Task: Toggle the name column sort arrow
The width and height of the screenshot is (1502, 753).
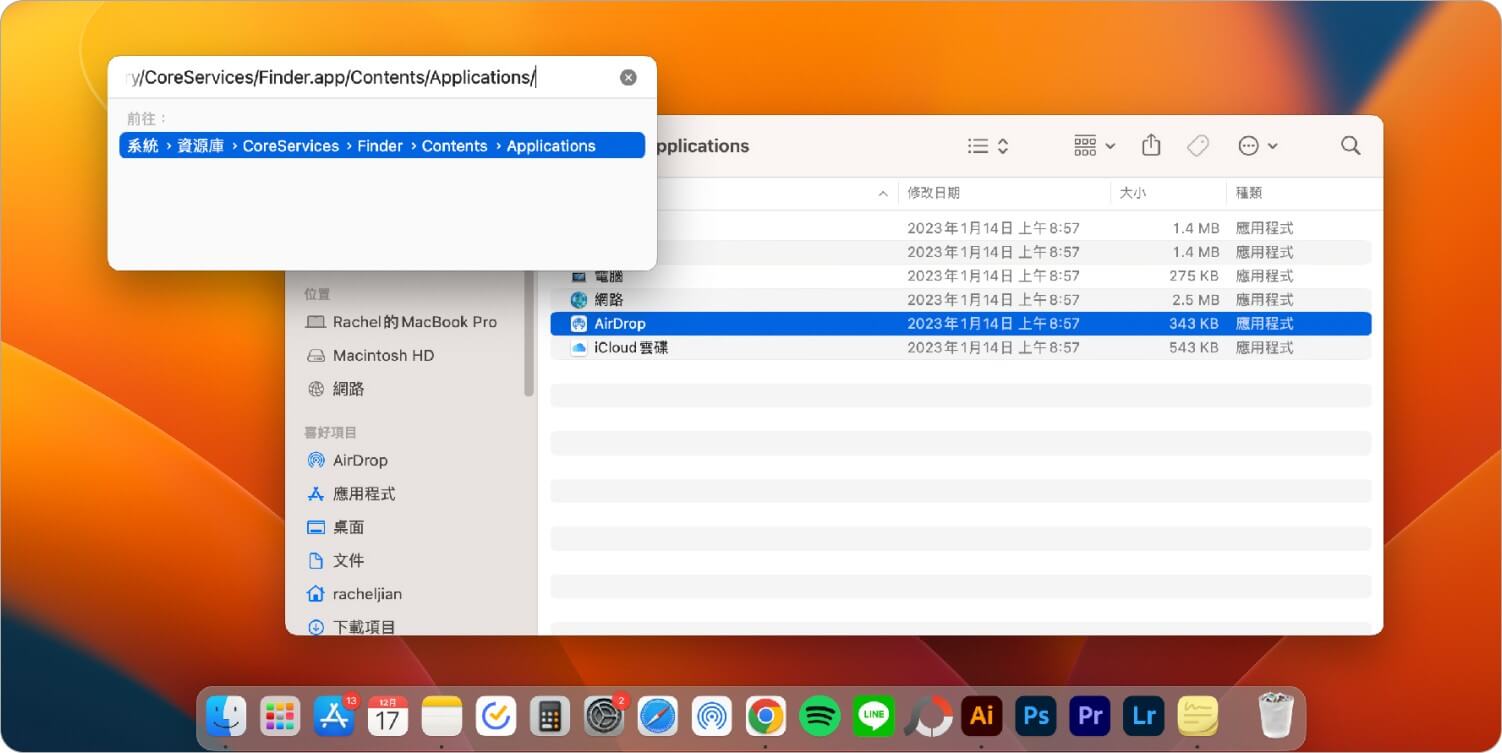Action: 882,194
